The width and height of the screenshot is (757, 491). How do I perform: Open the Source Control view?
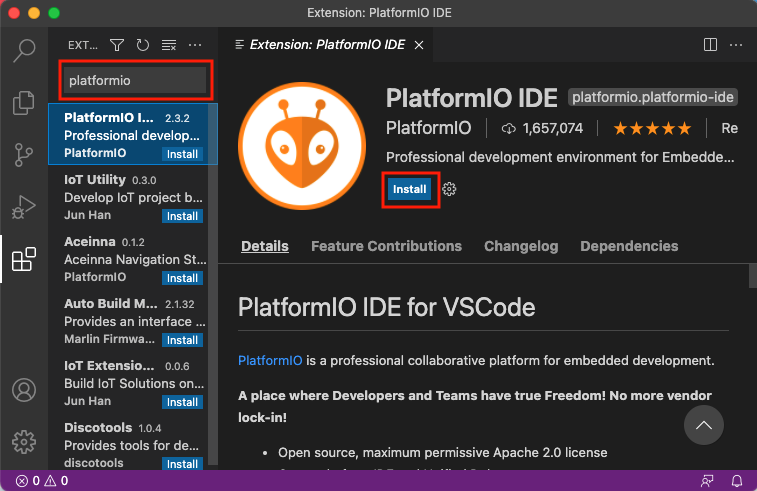tap(24, 155)
